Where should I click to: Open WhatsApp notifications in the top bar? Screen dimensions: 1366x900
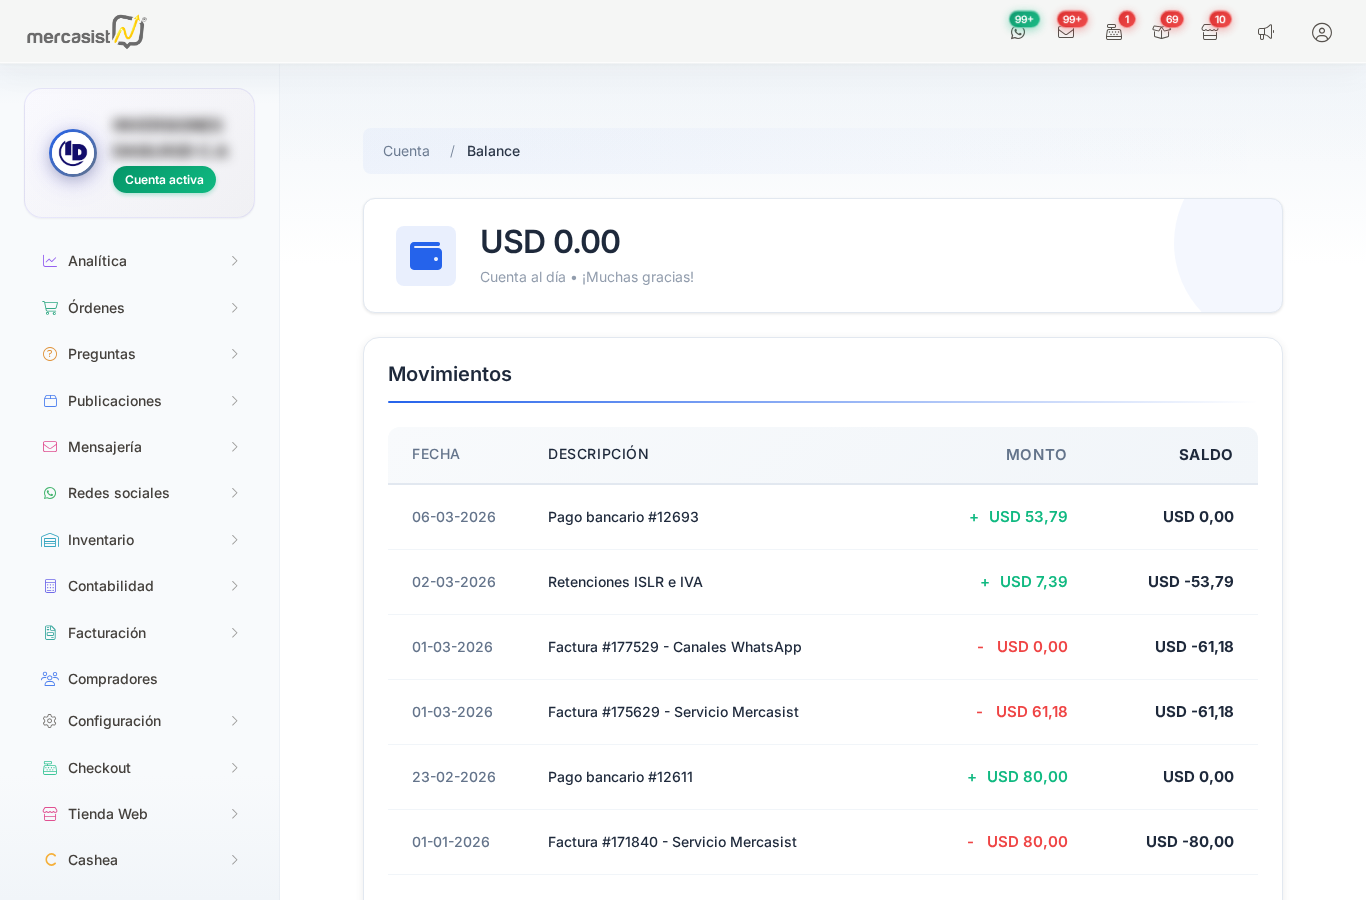pyautogui.click(x=1018, y=32)
